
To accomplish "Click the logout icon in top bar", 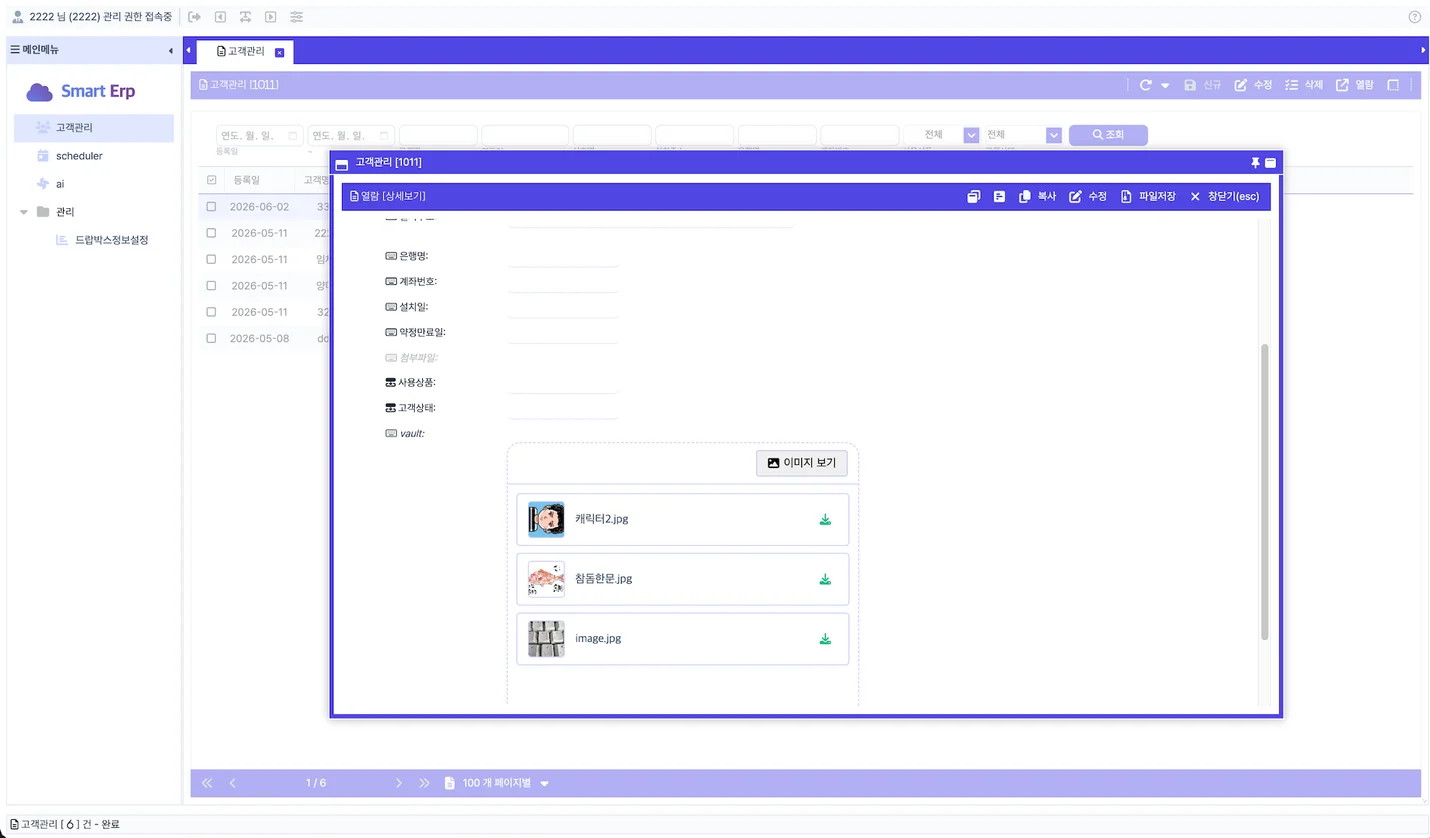I will tap(195, 17).
